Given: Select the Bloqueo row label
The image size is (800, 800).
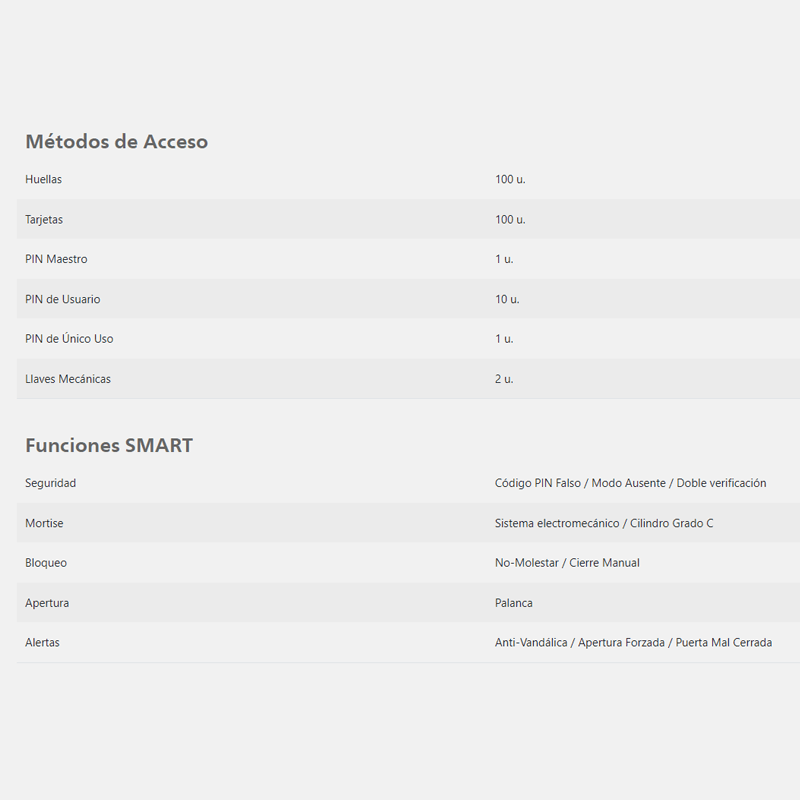Looking at the screenshot, I should pos(46,563).
